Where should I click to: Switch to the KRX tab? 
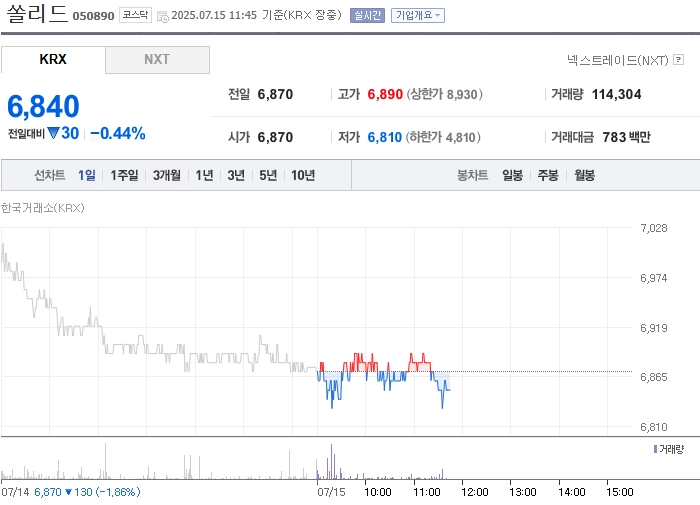tap(53, 59)
